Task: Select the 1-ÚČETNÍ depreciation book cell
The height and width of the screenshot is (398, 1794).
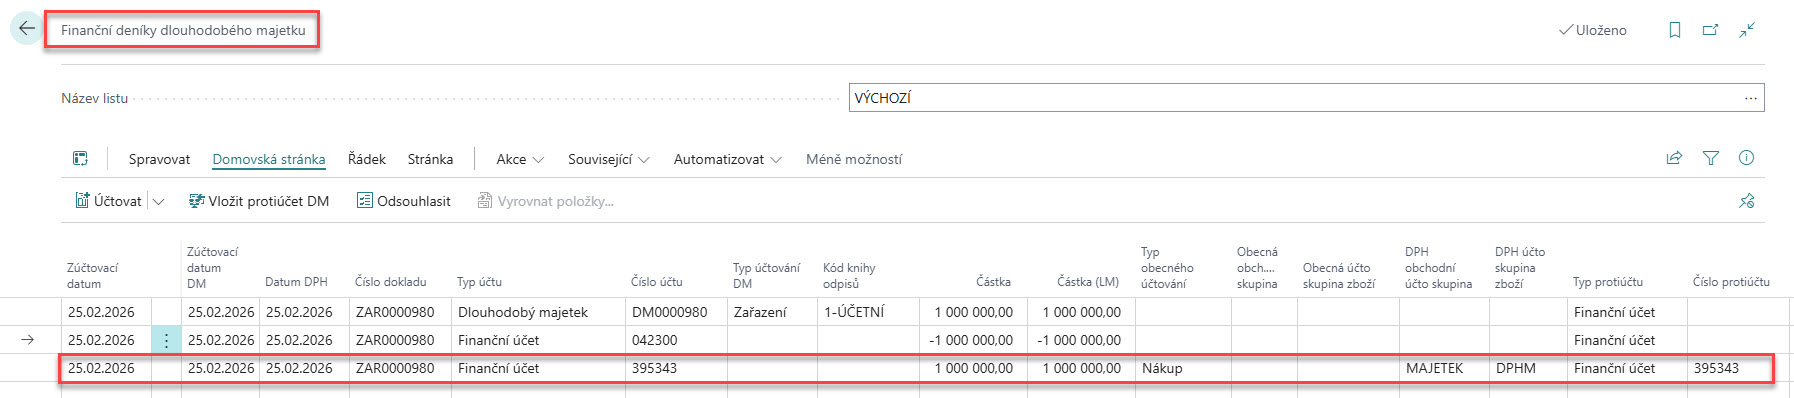Action: pyautogui.click(x=868, y=312)
